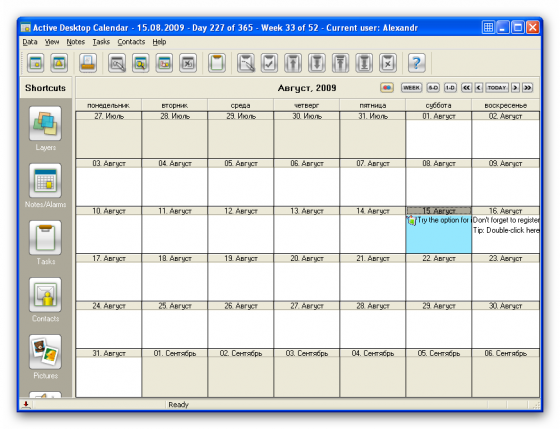Click the move task to bottom icon
Screen dimensions: 560x429
tap(364, 63)
